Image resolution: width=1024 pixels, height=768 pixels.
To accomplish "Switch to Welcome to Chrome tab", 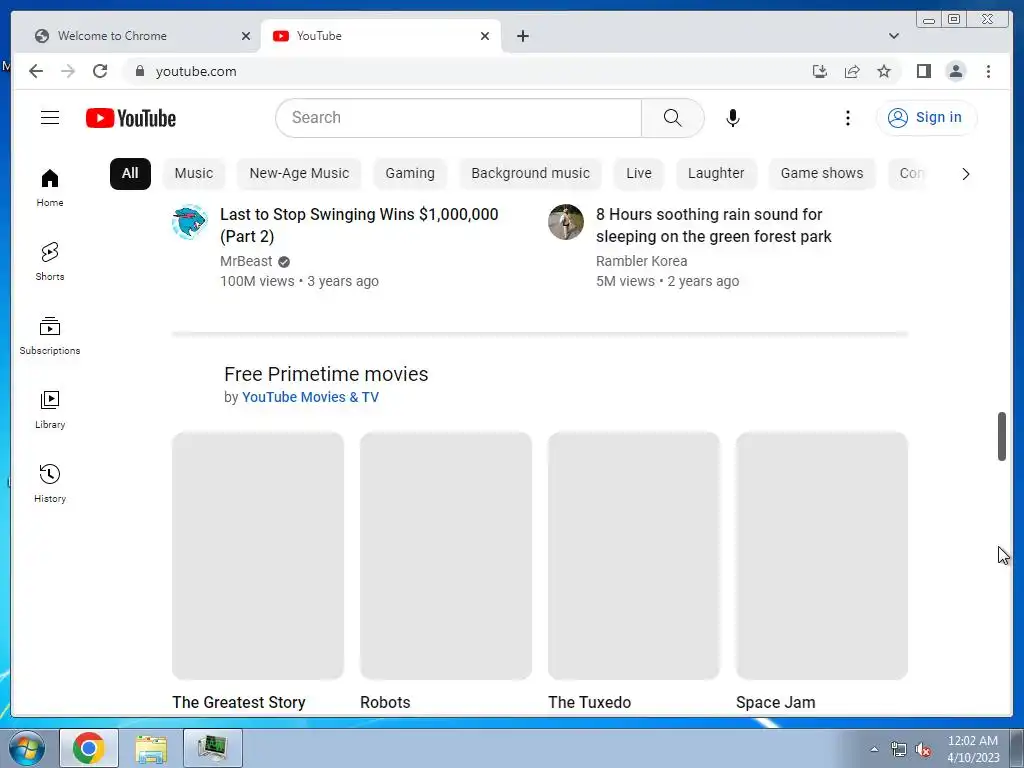I will (x=136, y=36).
